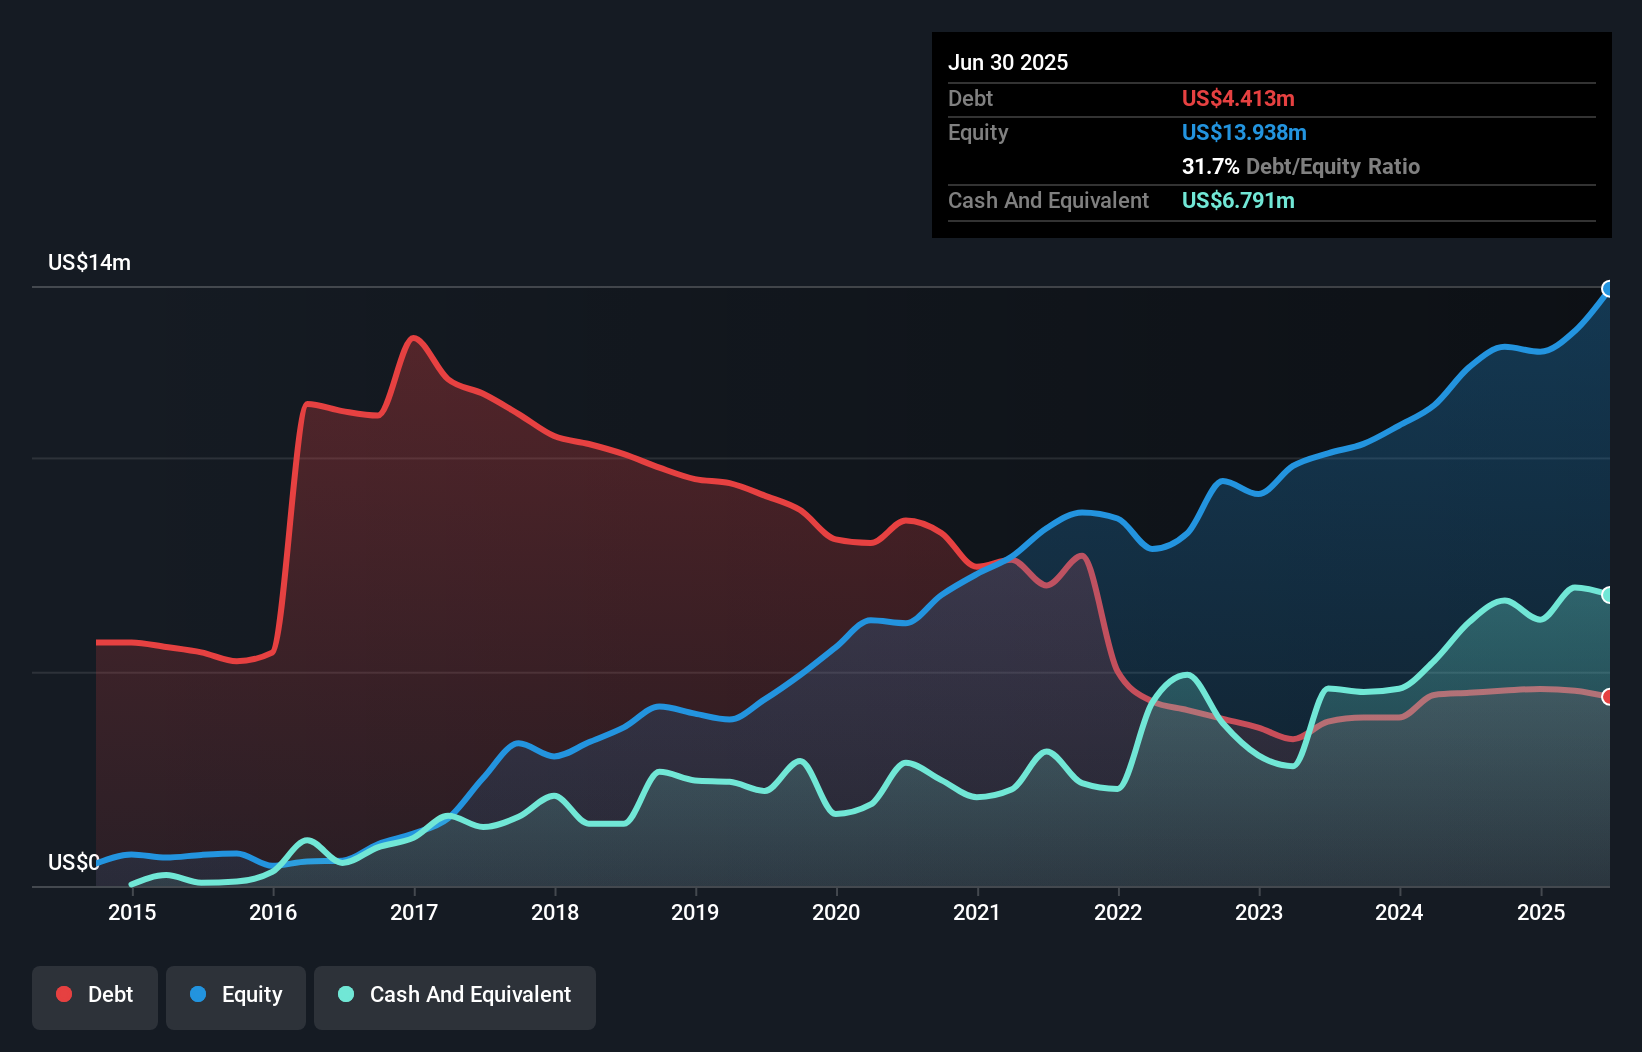Viewport: 1642px width, 1052px height.
Task: Click the blue Equity end-point marker
Action: tap(1608, 289)
